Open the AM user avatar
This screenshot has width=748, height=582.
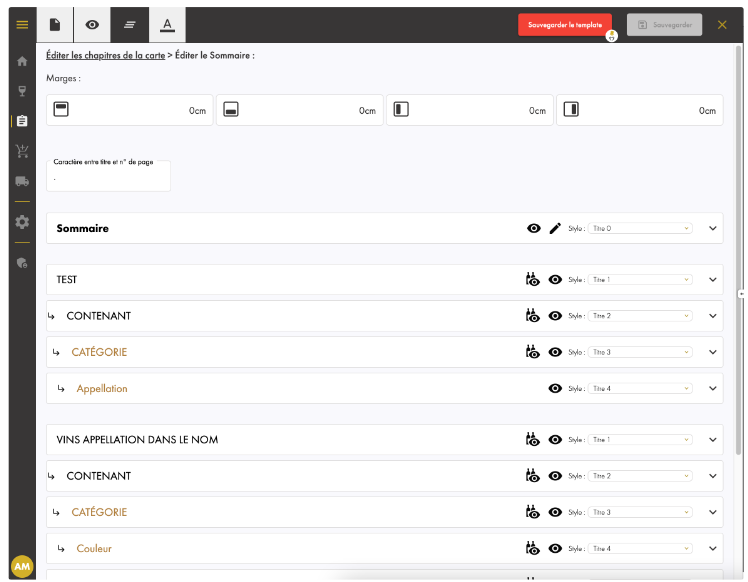coord(22,566)
